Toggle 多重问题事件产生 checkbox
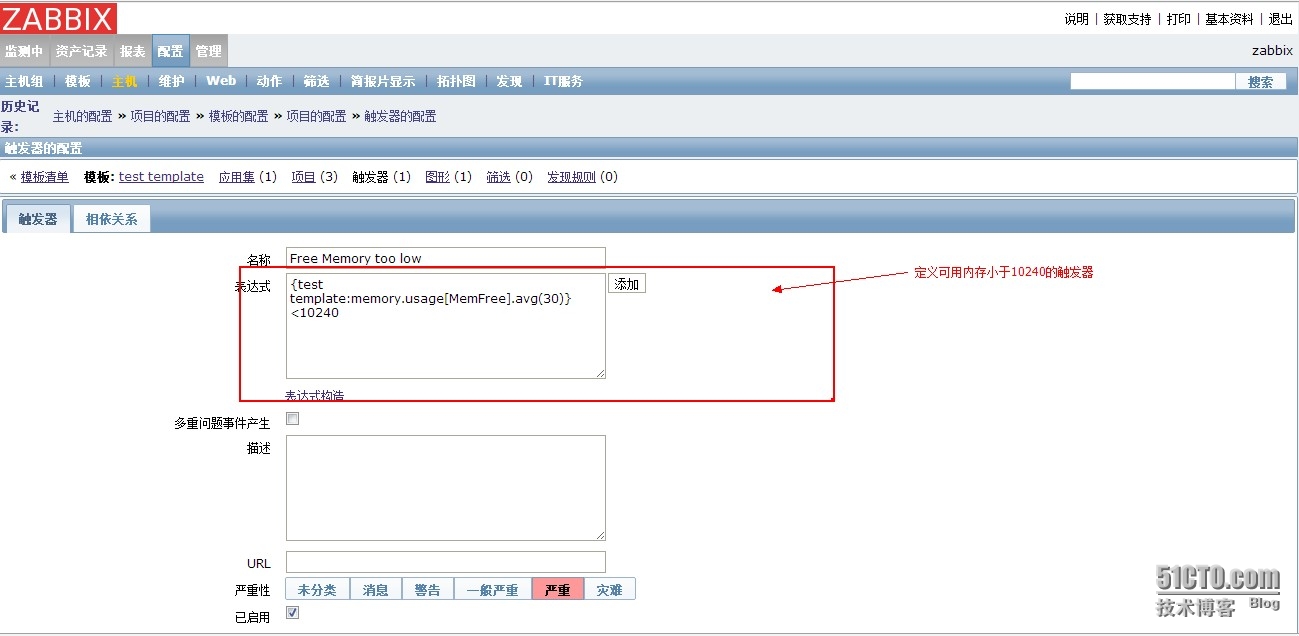Screen dimensions: 1299x636 pyautogui.click(x=293, y=419)
